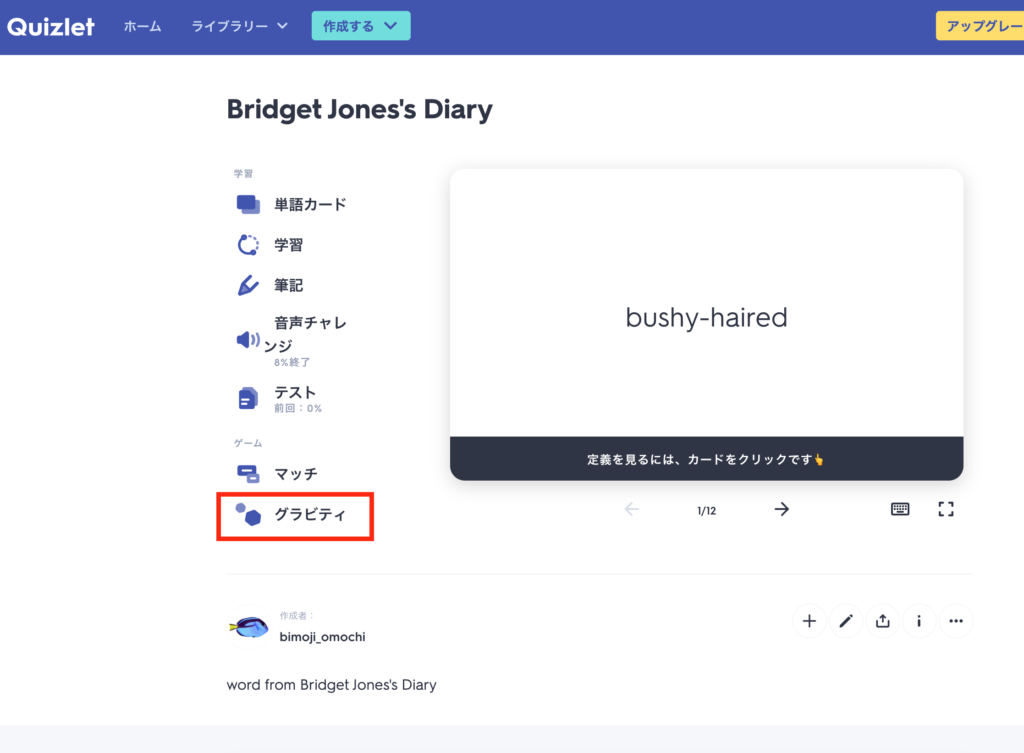This screenshot has height=753, width=1024.
Task: Share the set with upload icon
Action: point(882,621)
